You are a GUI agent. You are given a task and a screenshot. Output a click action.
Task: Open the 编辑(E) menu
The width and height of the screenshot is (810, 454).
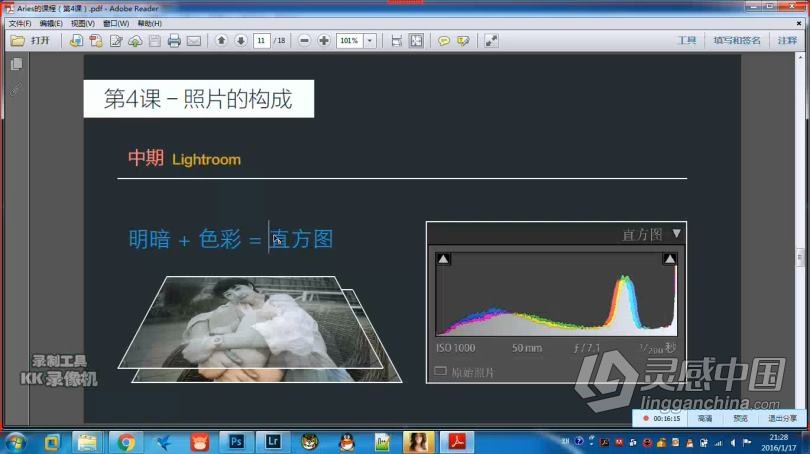pos(51,23)
